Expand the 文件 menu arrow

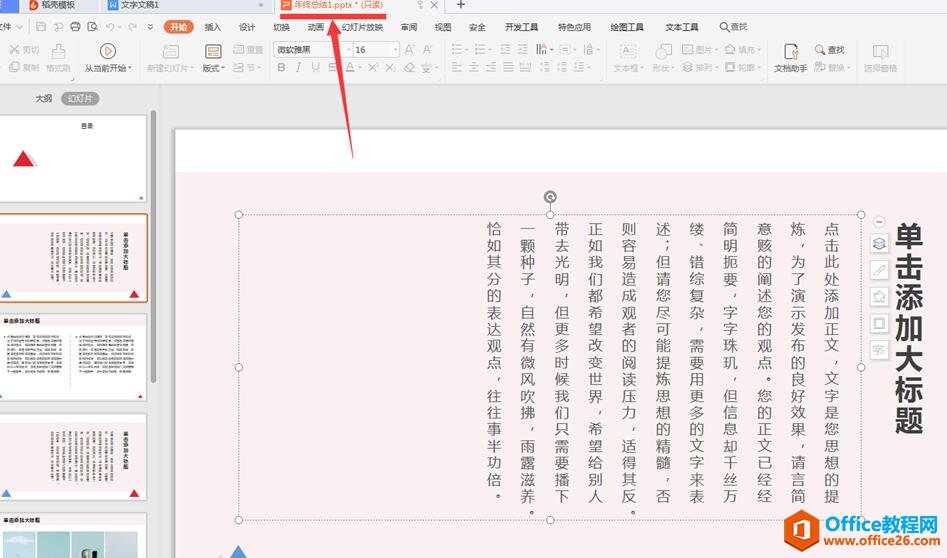tap(20, 27)
